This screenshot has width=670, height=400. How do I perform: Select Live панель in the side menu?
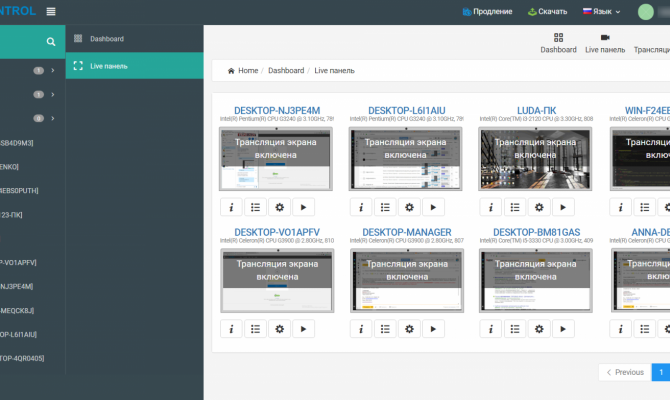[x=134, y=66]
